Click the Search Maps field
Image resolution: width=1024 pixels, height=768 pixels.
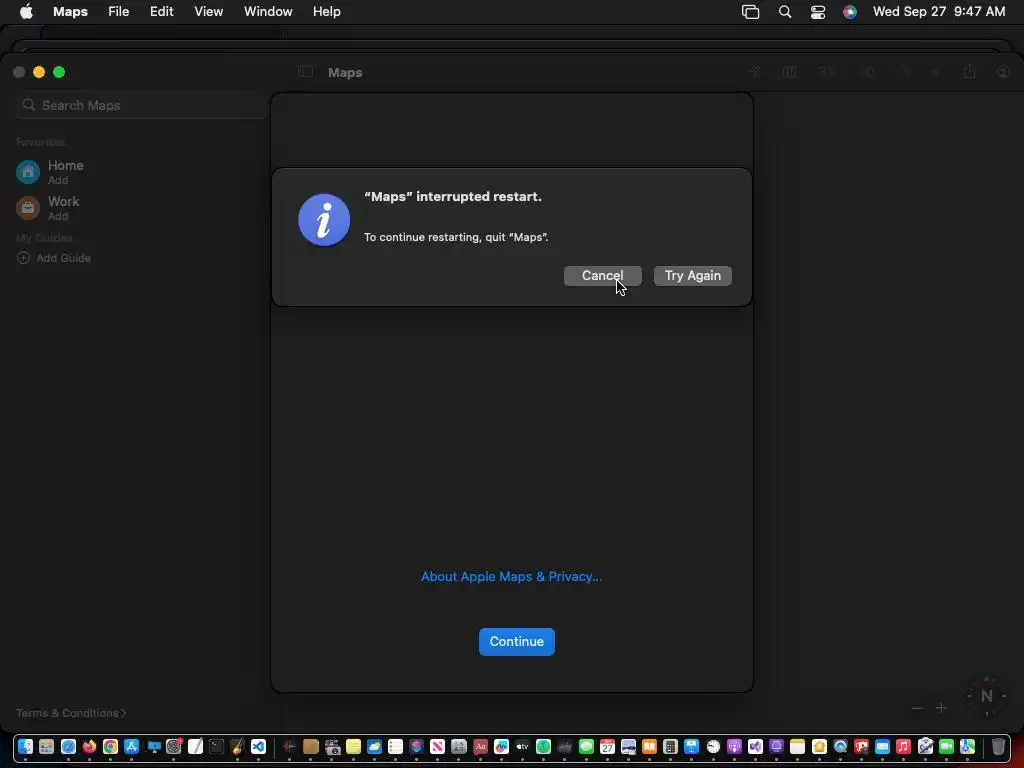pos(142,105)
